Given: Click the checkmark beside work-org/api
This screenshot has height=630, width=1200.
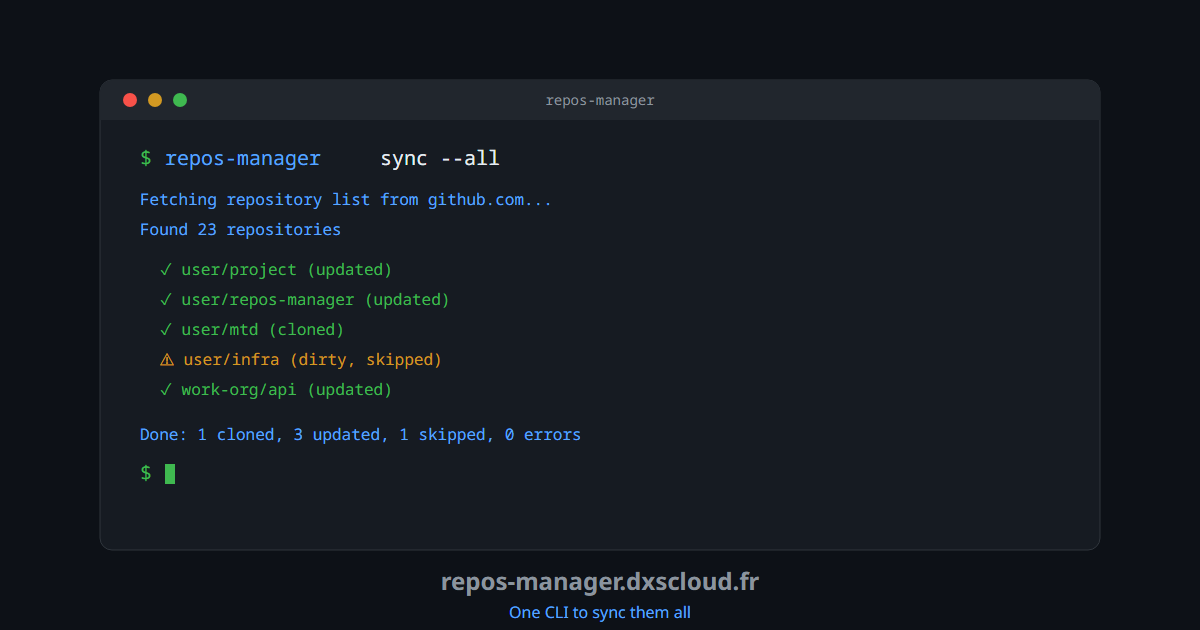Looking at the screenshot, I should pos(166,390).
